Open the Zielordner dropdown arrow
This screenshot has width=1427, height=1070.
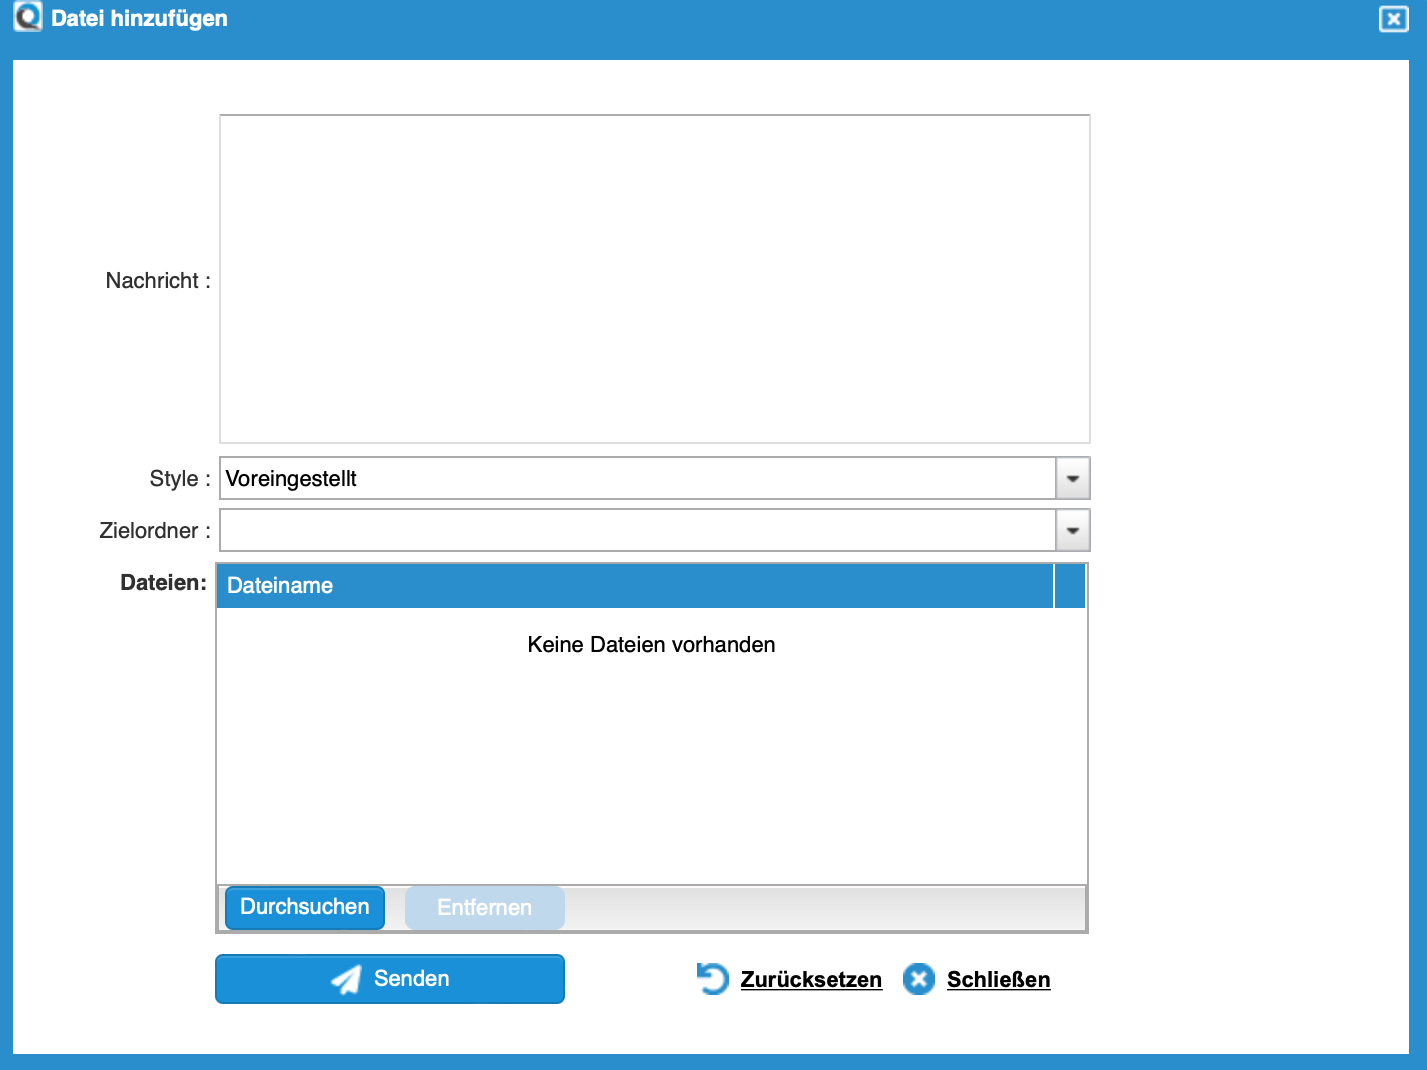point(1072,530)
